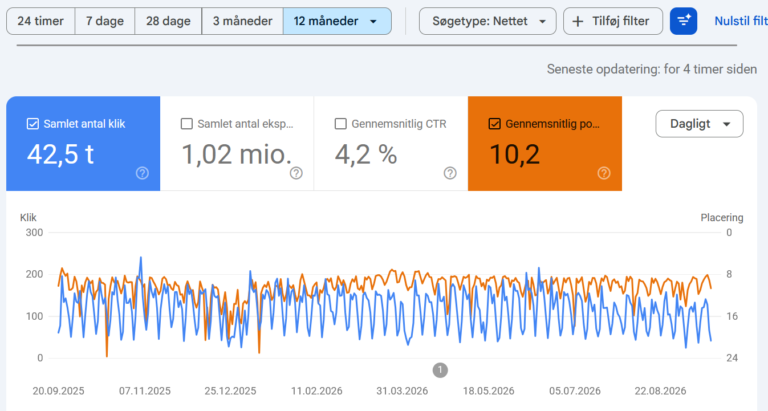
Task: Click the Tilføj filter button
Action: (x=613, y=21)
